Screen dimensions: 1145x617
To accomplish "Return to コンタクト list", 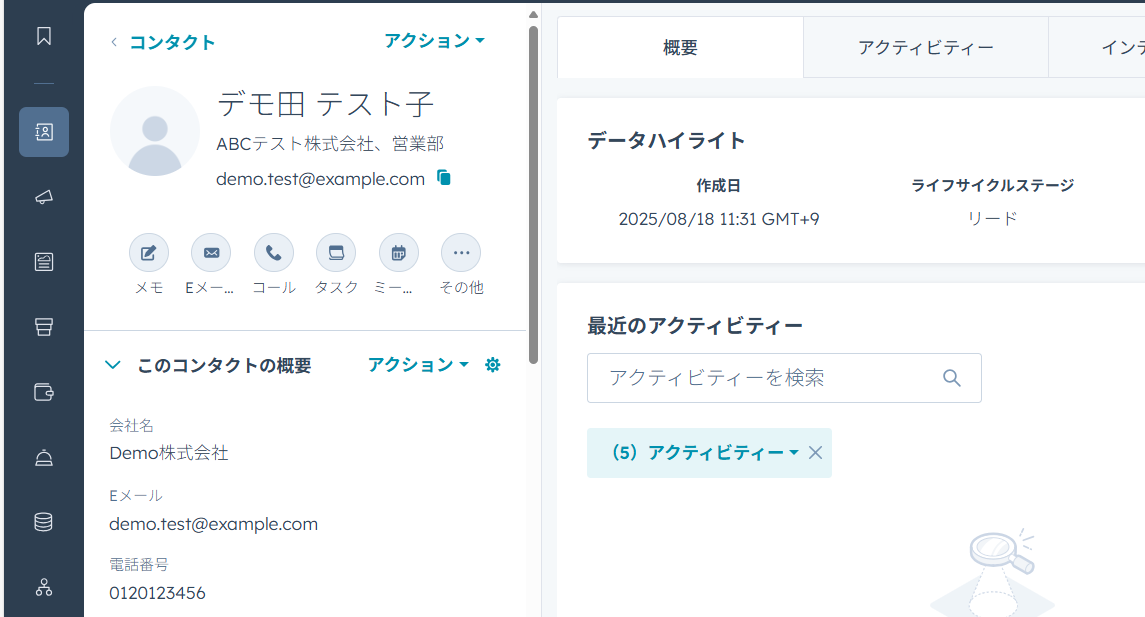I will point(172,42).
